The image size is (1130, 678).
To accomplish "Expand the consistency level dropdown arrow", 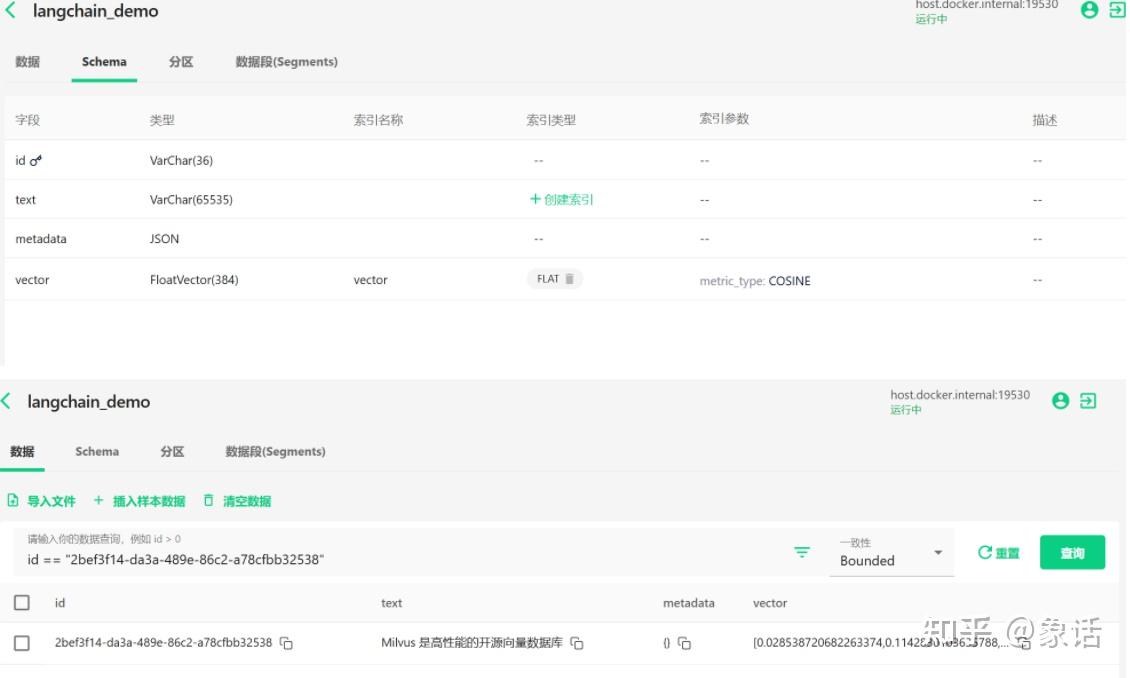I will pyautogui.click(x=937, y=552).
